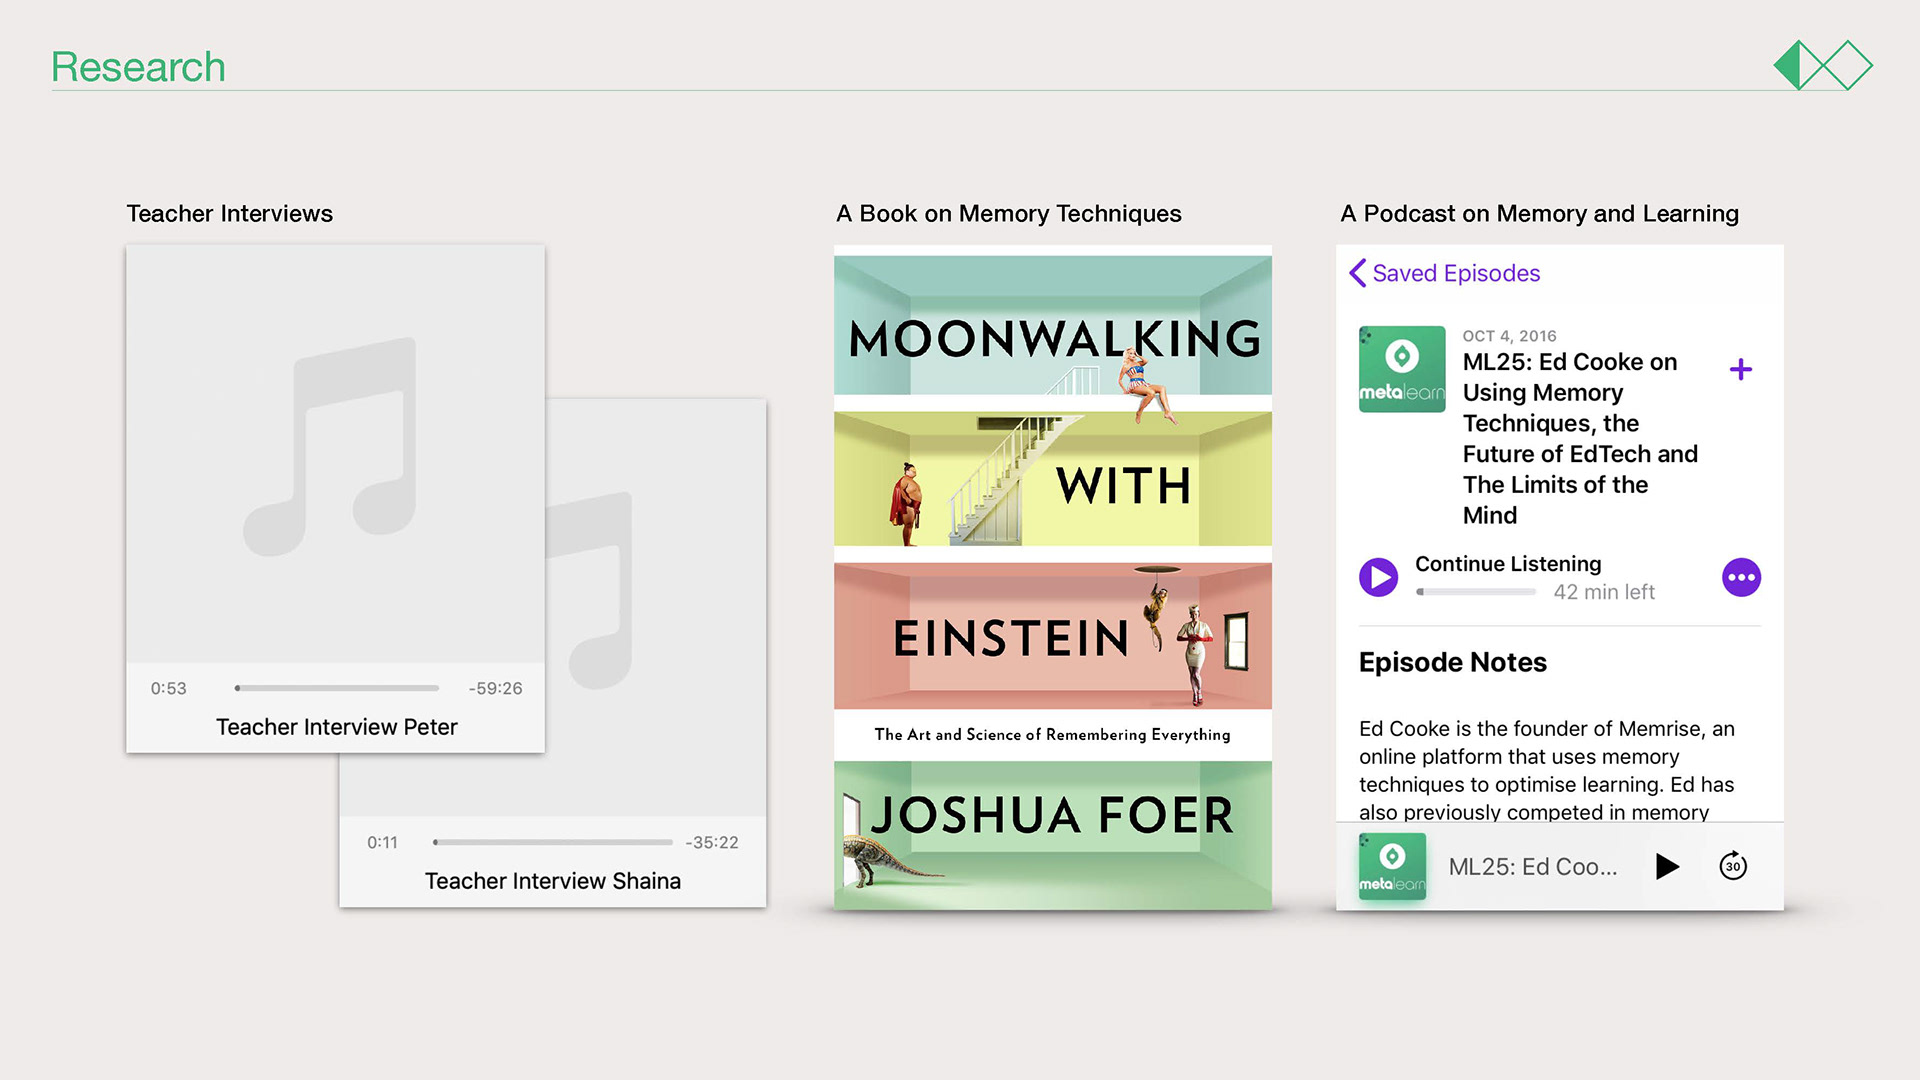This screenshot has width=1920, height=1080.
Task: Open metalearn podcast artwork beside episode title
Action: coord(1401,369)
